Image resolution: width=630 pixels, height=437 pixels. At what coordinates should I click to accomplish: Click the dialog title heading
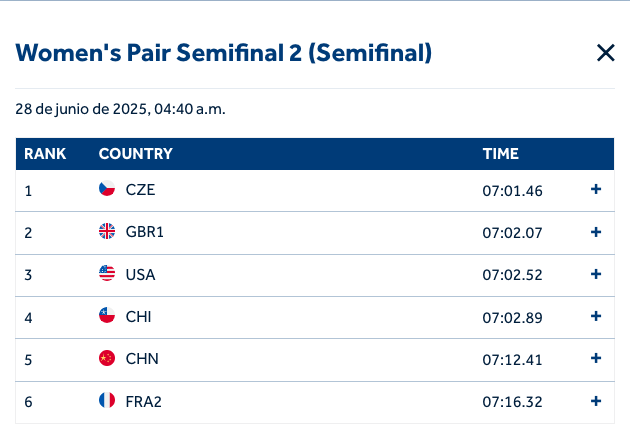pos(224,53)
